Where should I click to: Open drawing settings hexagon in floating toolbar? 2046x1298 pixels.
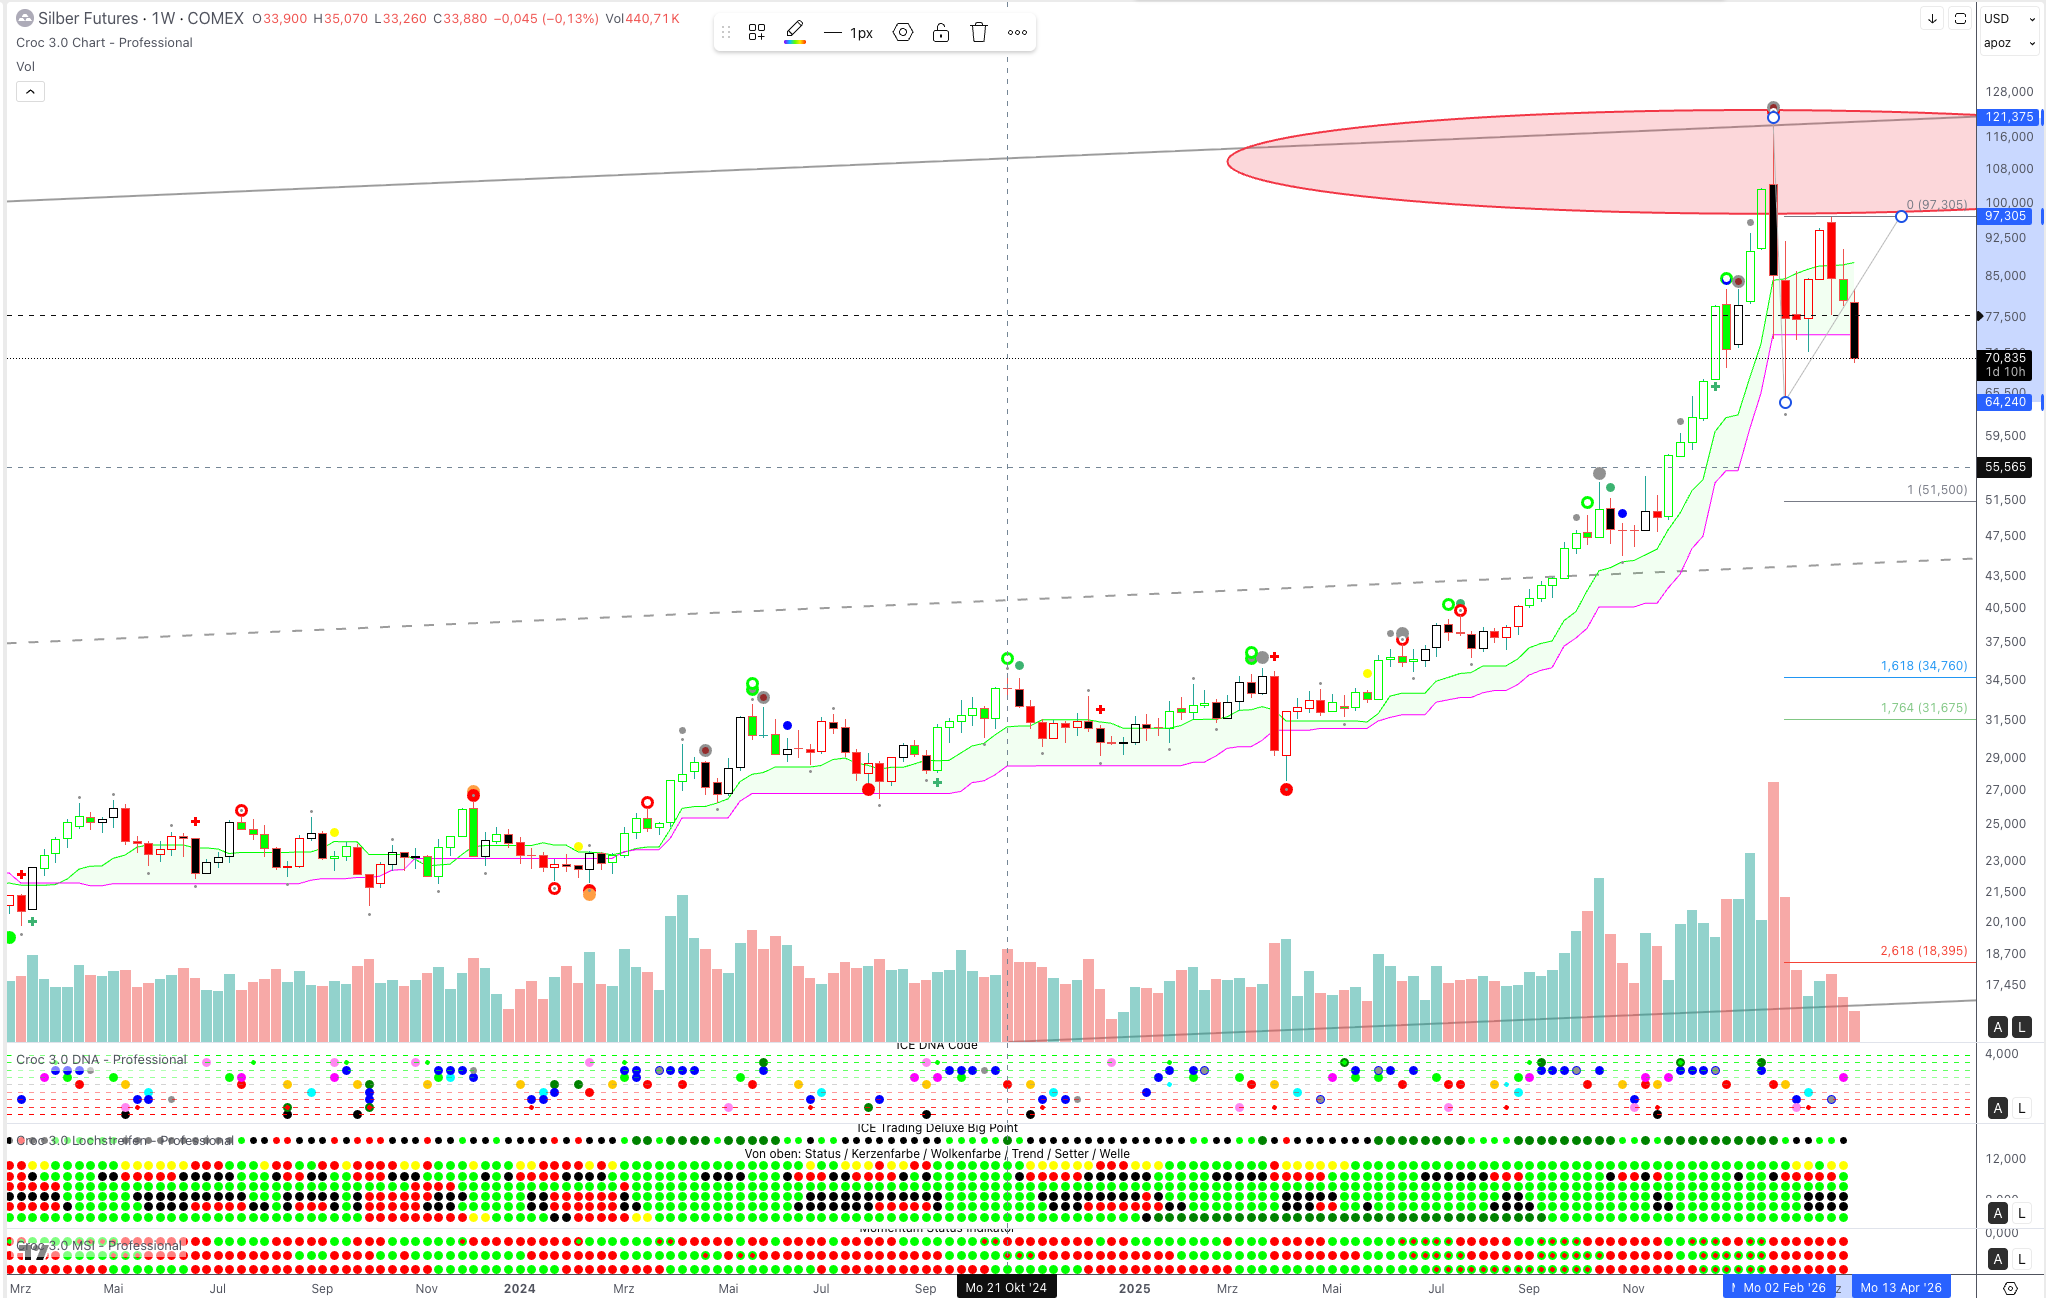pyautogui.click(x=903, y=33)
